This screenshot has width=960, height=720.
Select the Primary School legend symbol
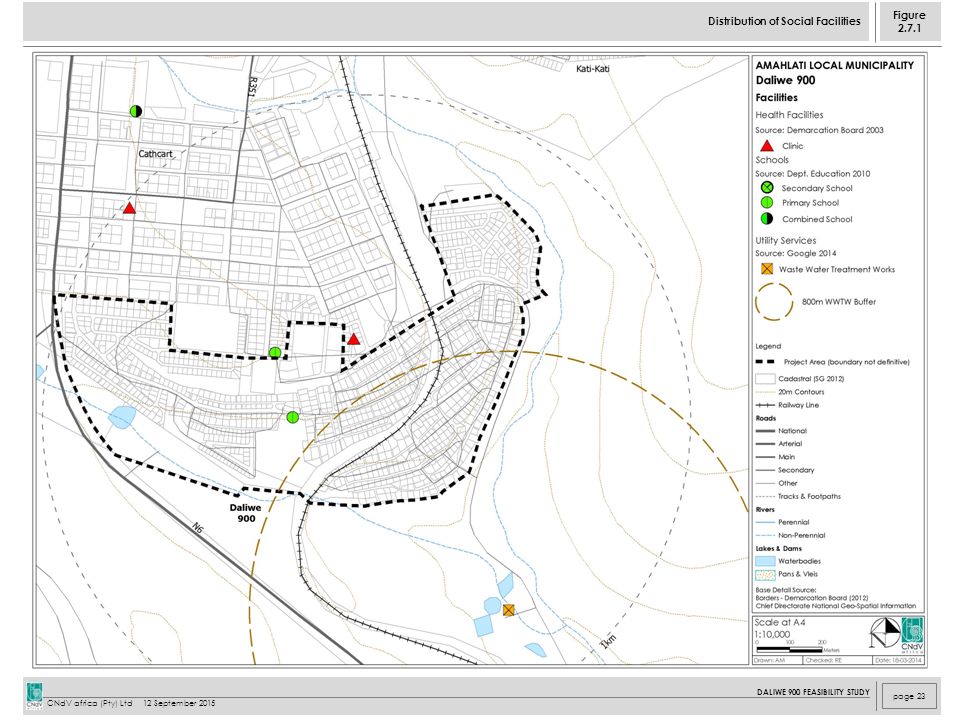pos(767,203)
